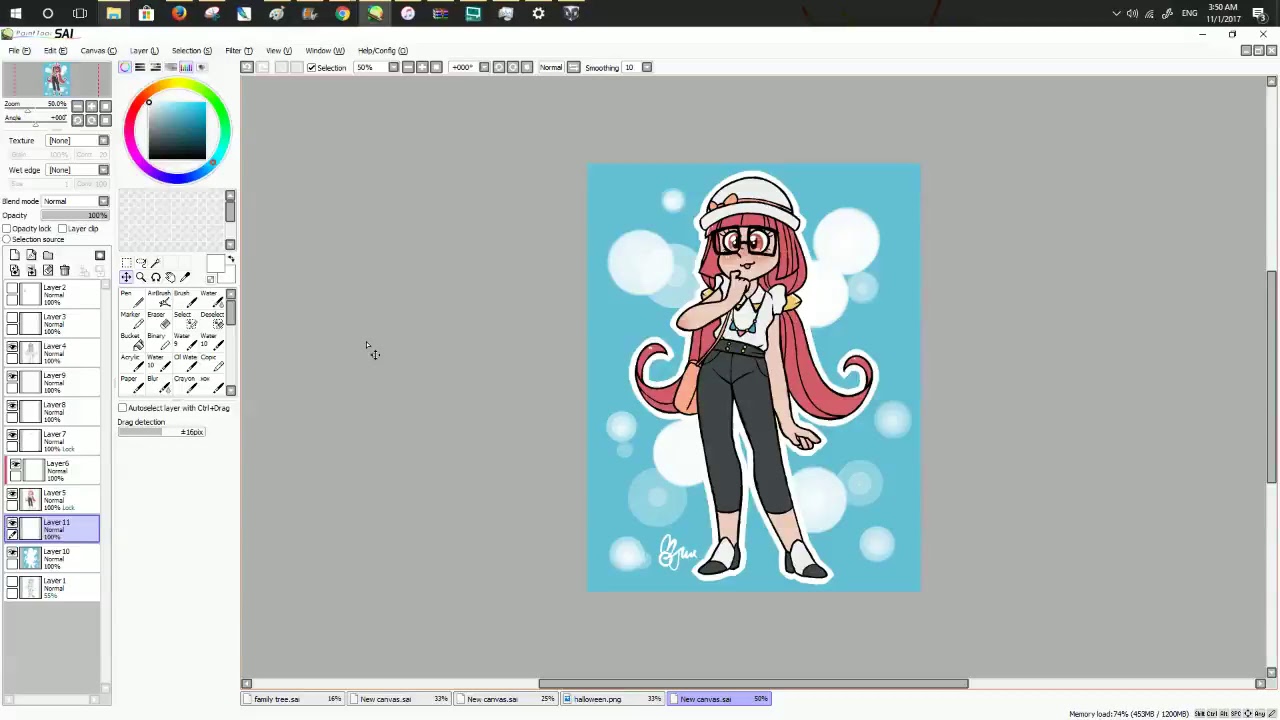
Task: Enable the Opacity lock checkbox
Action: pos(7,229)
